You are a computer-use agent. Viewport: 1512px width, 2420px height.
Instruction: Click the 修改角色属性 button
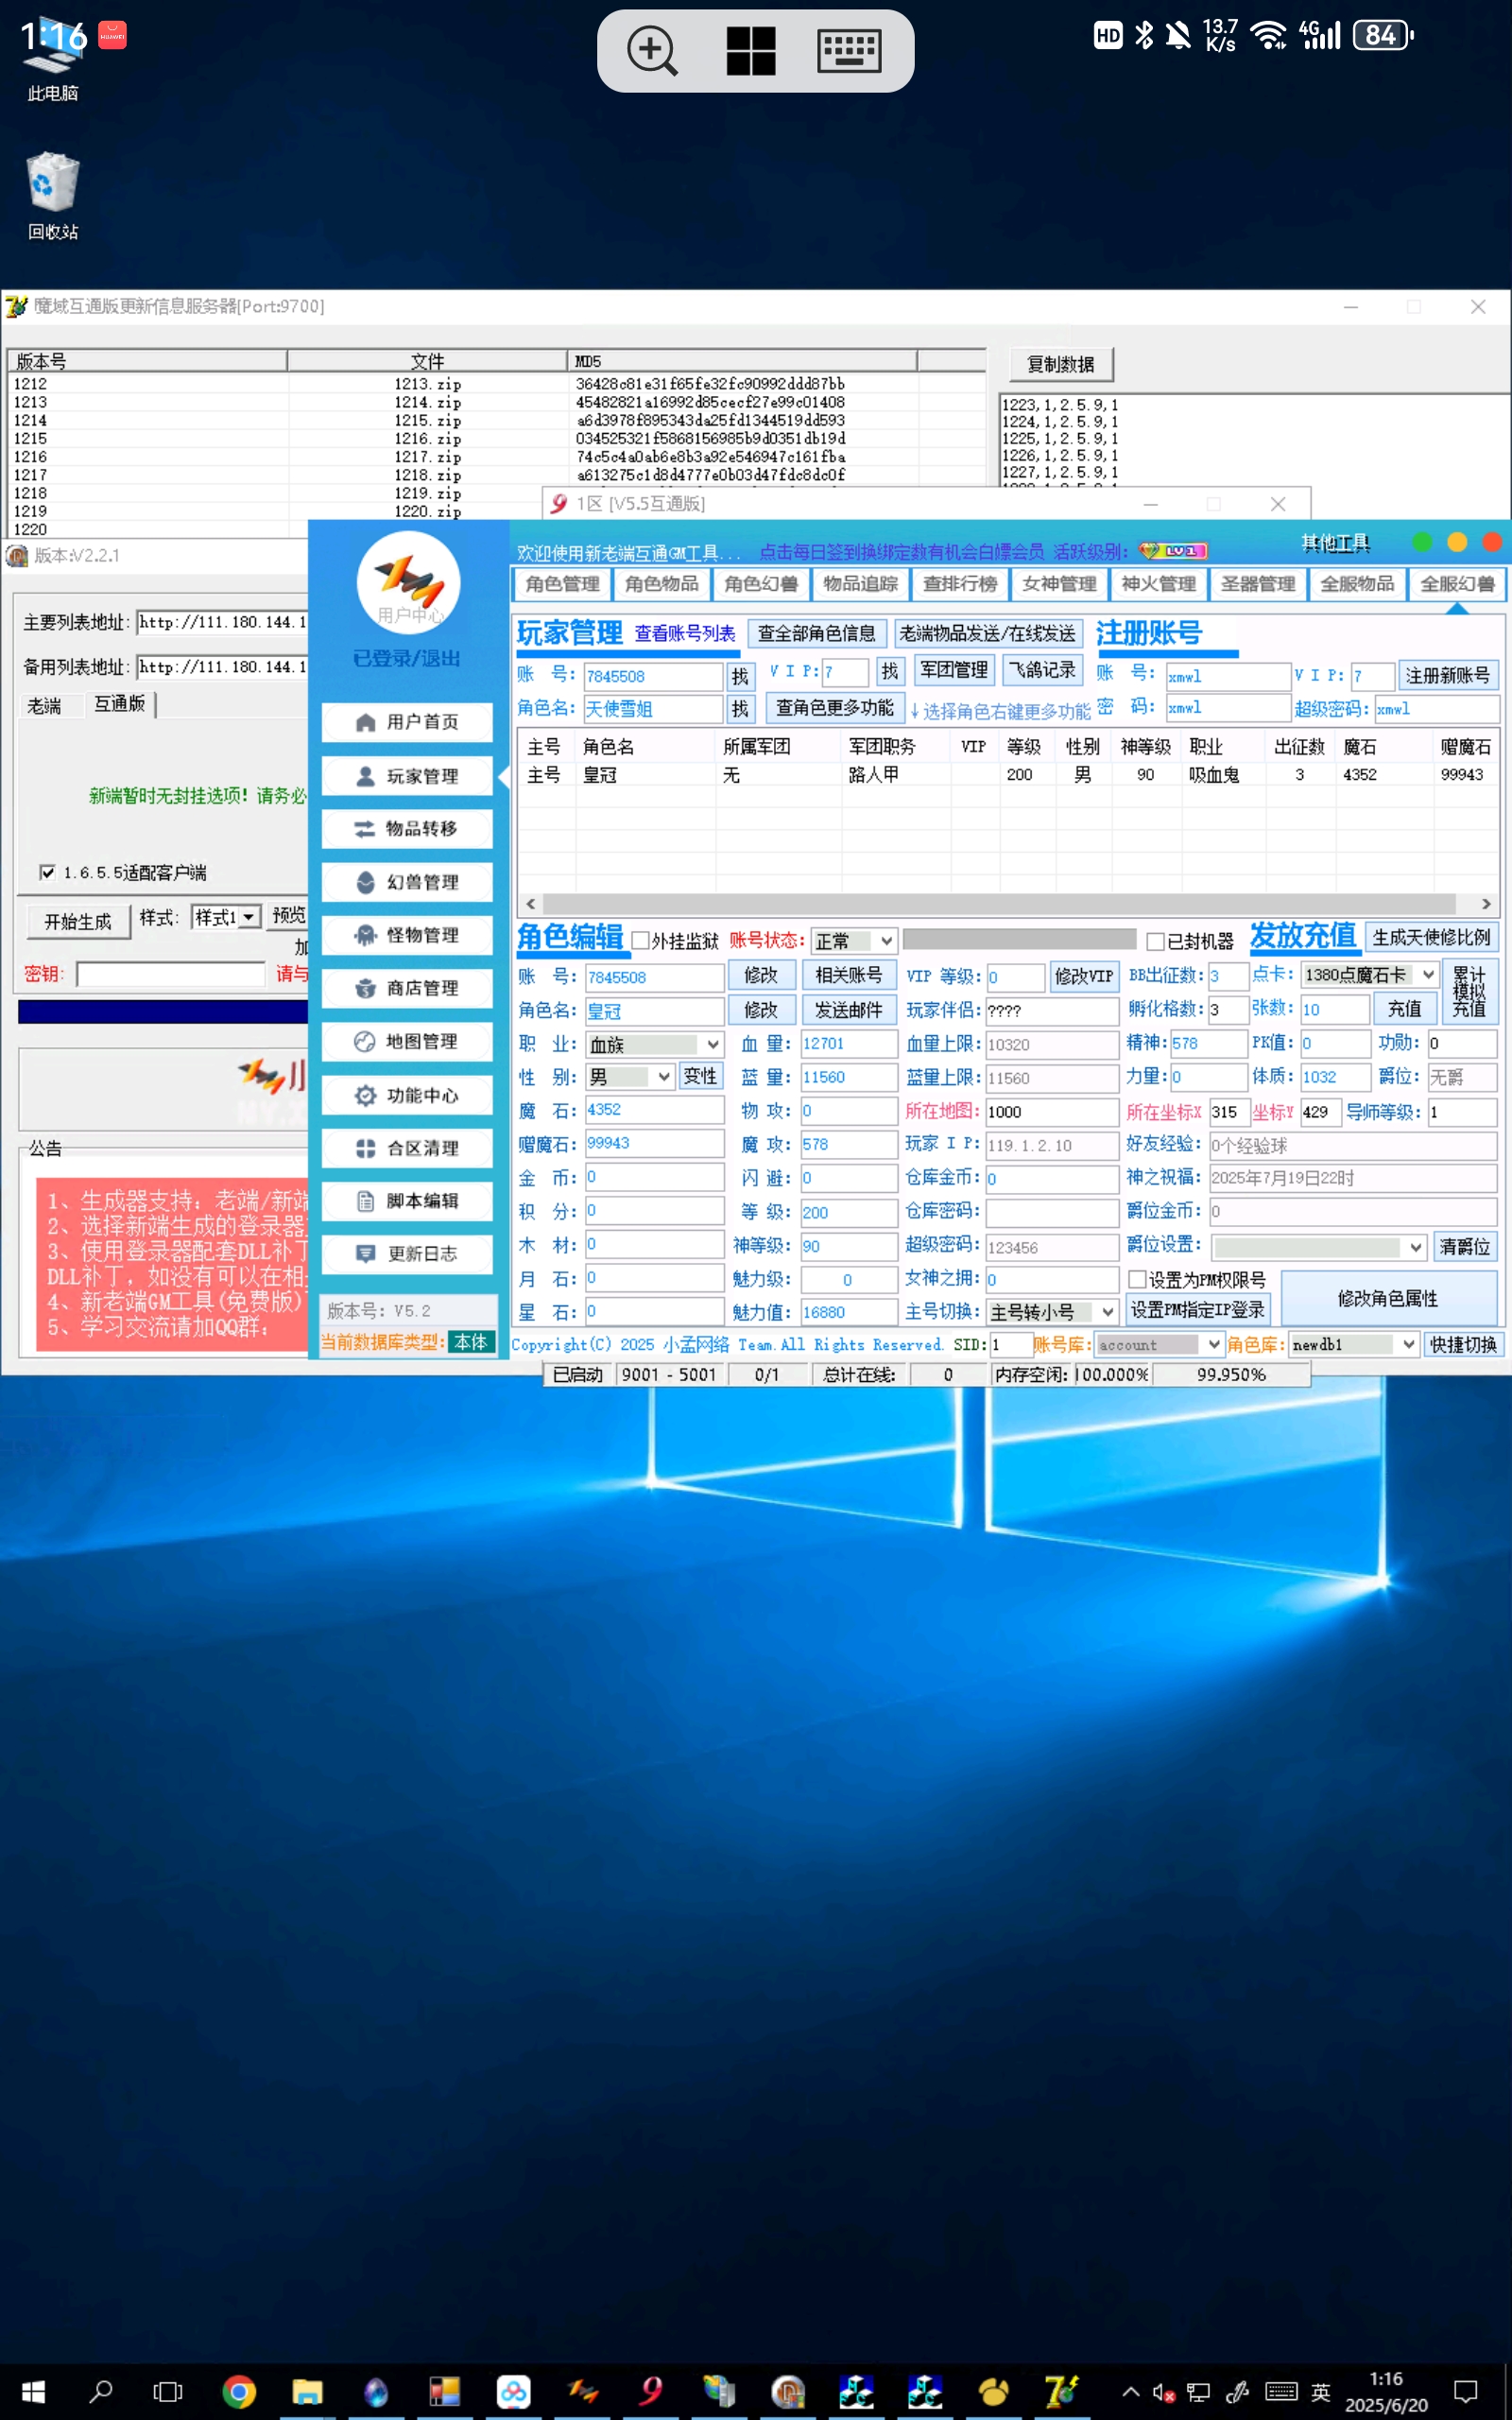1387,1297
